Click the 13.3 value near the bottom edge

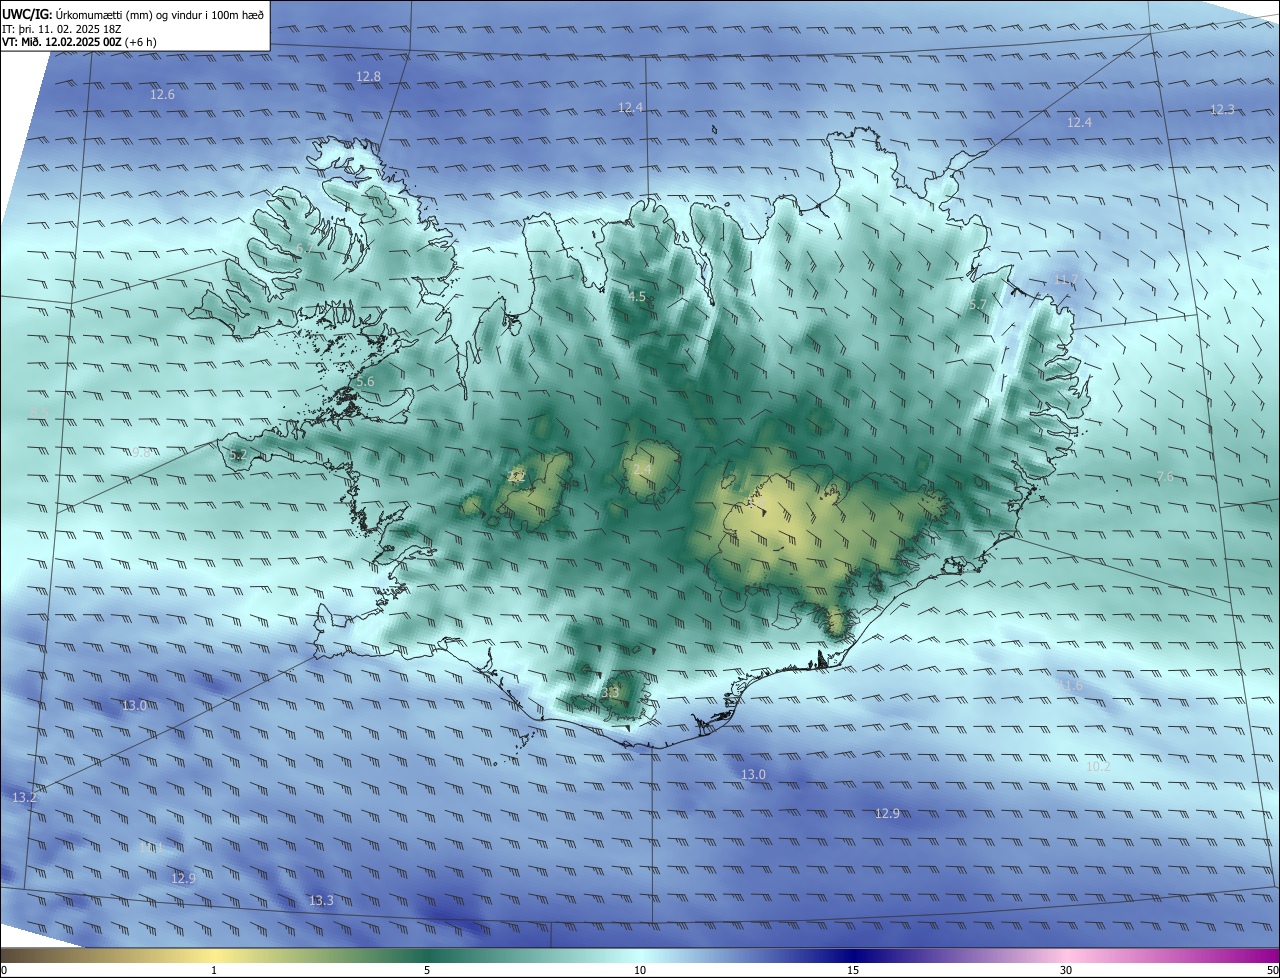(321, 901)
